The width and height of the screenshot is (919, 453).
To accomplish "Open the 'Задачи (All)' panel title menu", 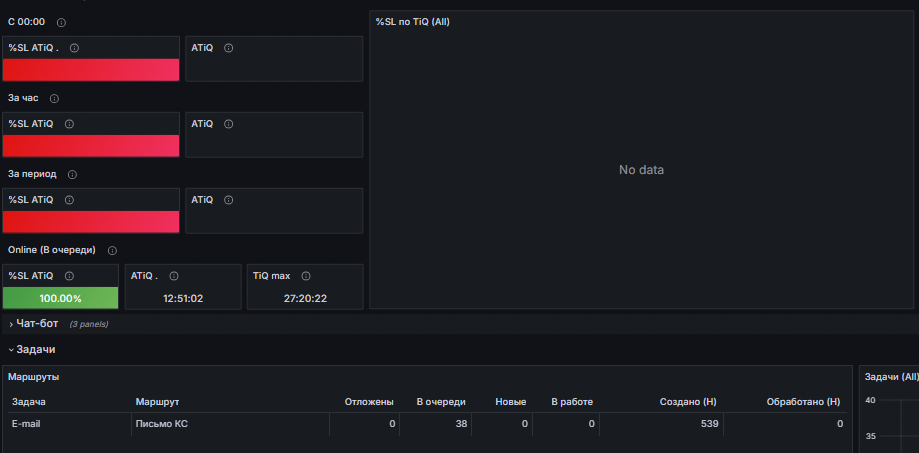I will [891, 377].
